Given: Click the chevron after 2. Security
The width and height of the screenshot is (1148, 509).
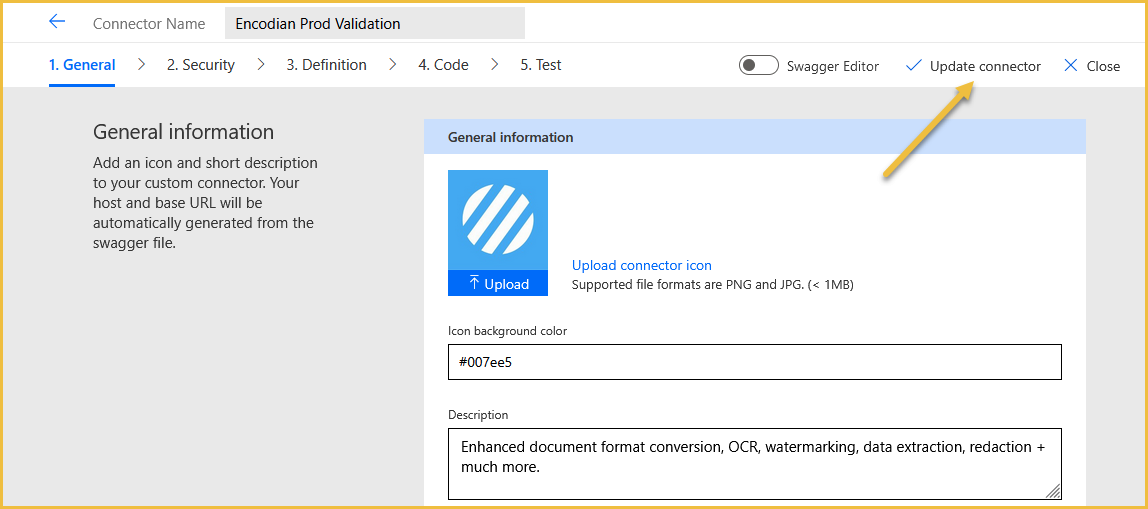Looking at the screenshot, I should 261,64.
